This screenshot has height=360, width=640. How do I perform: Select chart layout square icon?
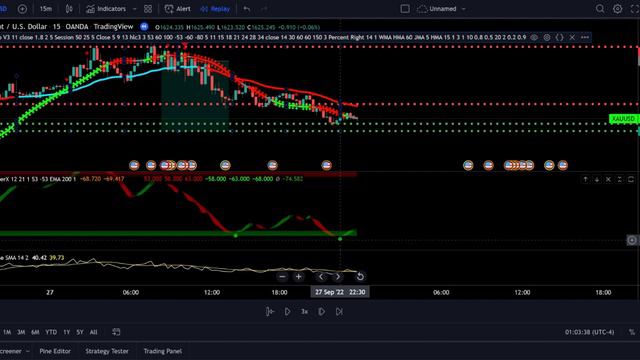point(405,9)
